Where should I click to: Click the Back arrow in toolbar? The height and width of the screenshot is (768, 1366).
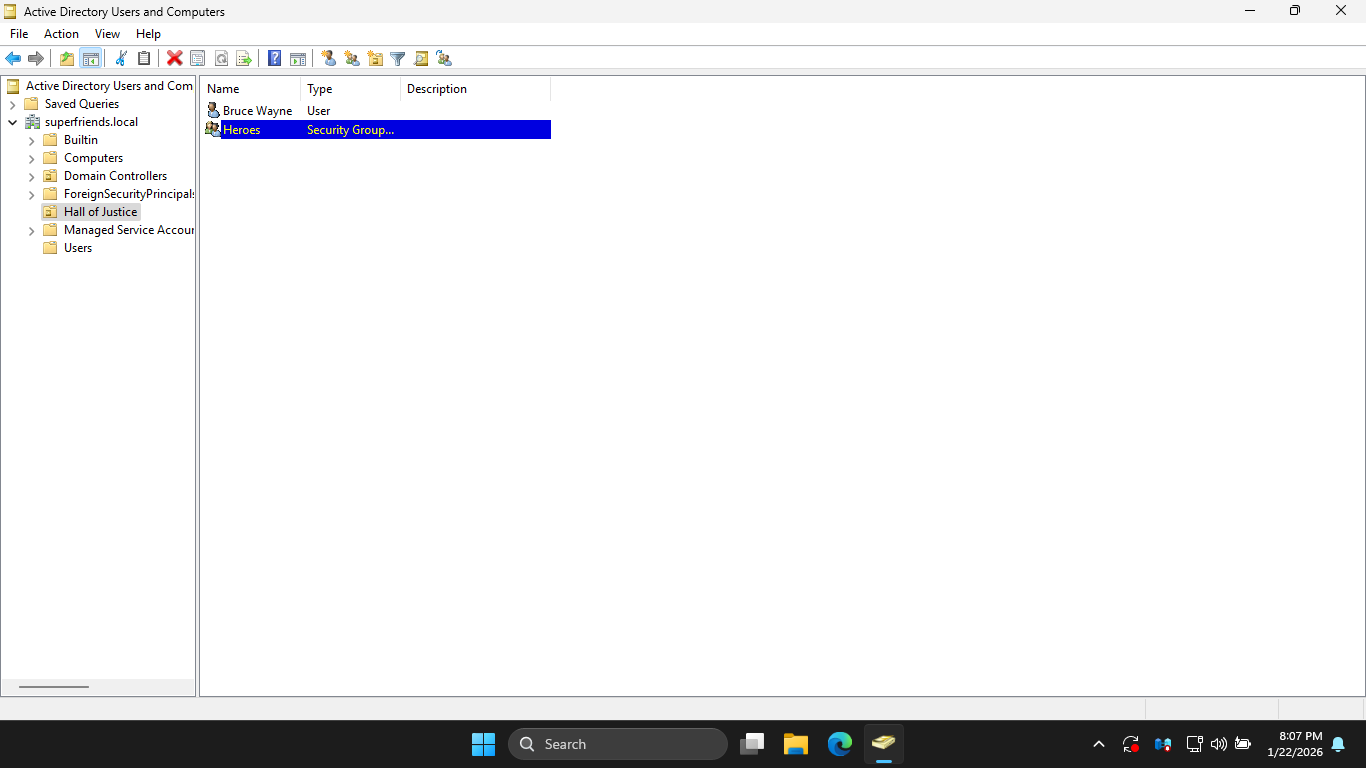13,59
